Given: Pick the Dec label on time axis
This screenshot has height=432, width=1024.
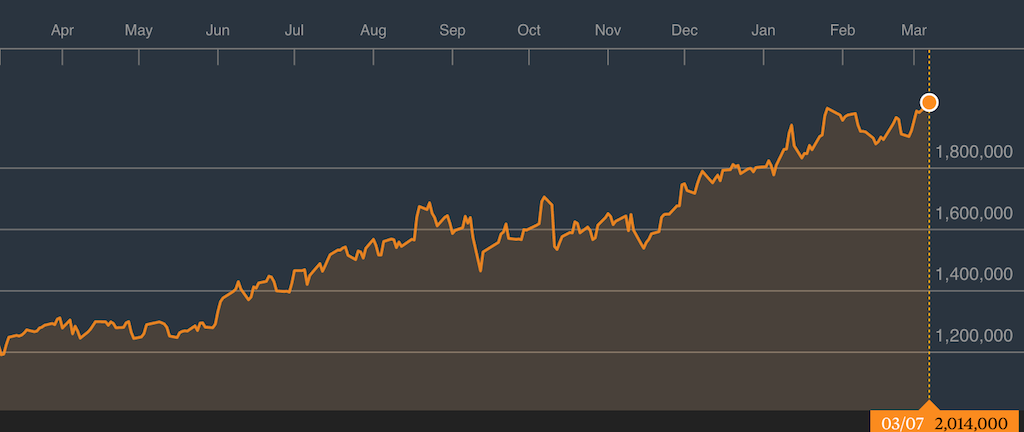Looking at the screenshot, I should [x=684, y=30].
